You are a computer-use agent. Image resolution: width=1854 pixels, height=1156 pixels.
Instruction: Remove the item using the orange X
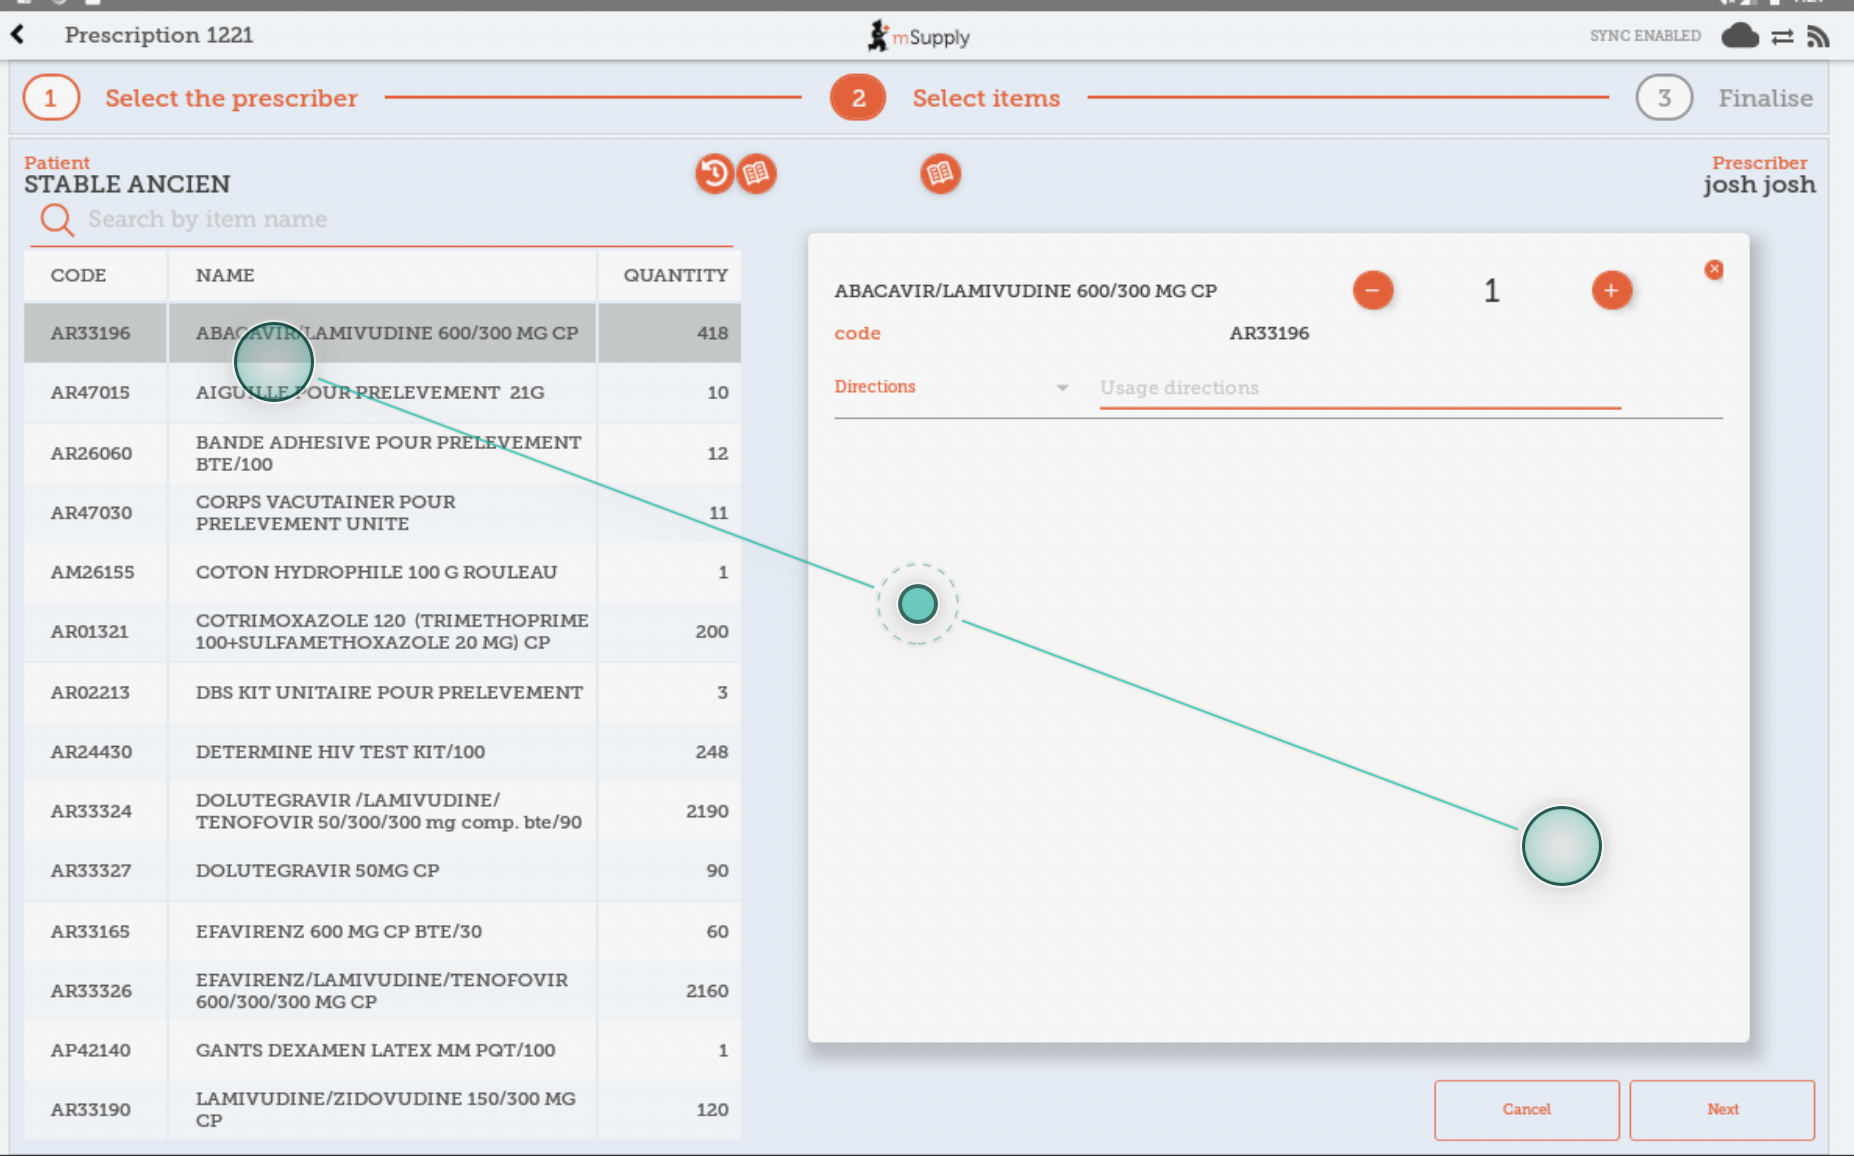[x=1714, y=268]
